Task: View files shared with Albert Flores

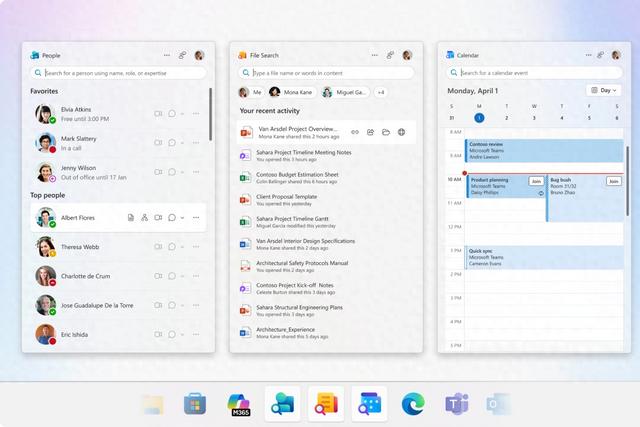Action: coord(131,218)
